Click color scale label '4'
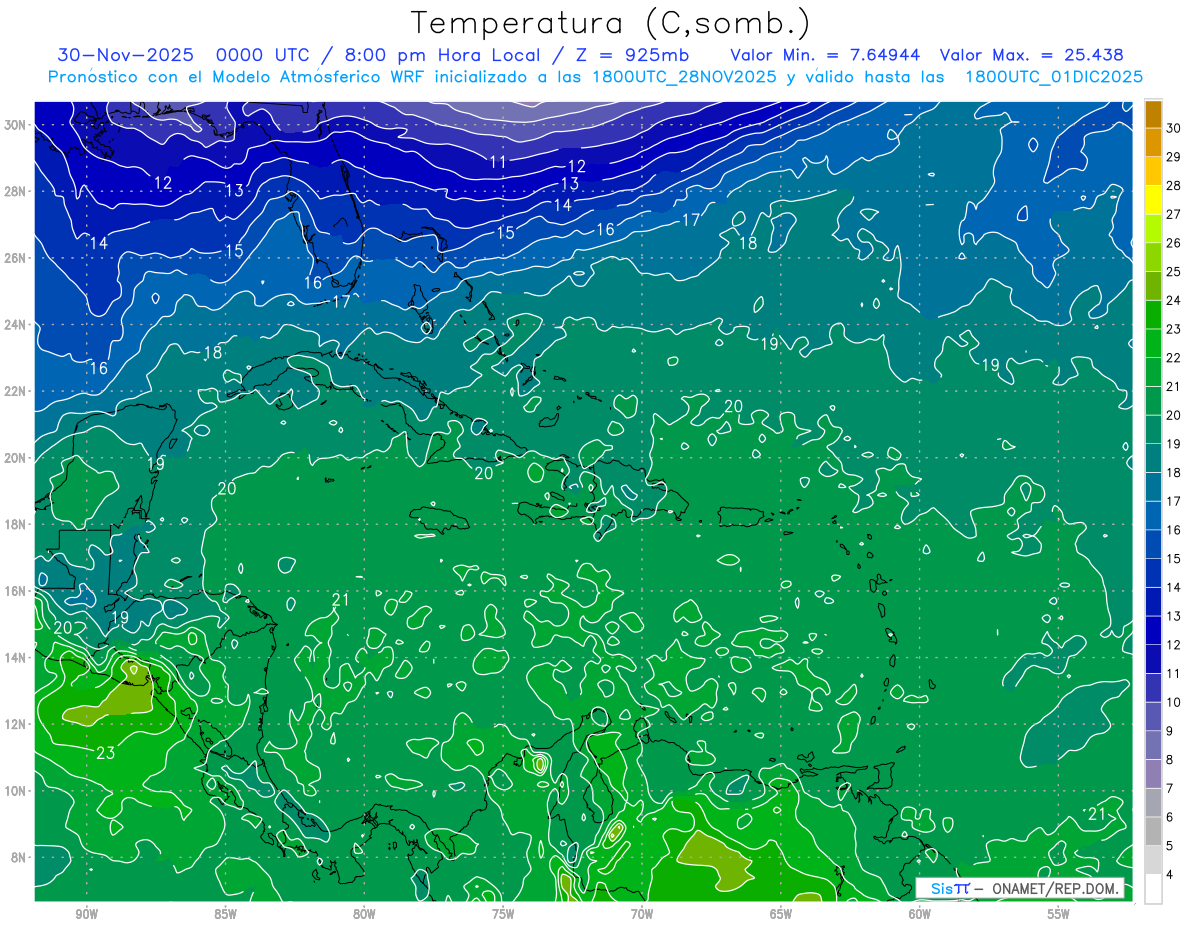The width and height of the screenshot is (1200, 927). click(x=1170, y=875)
